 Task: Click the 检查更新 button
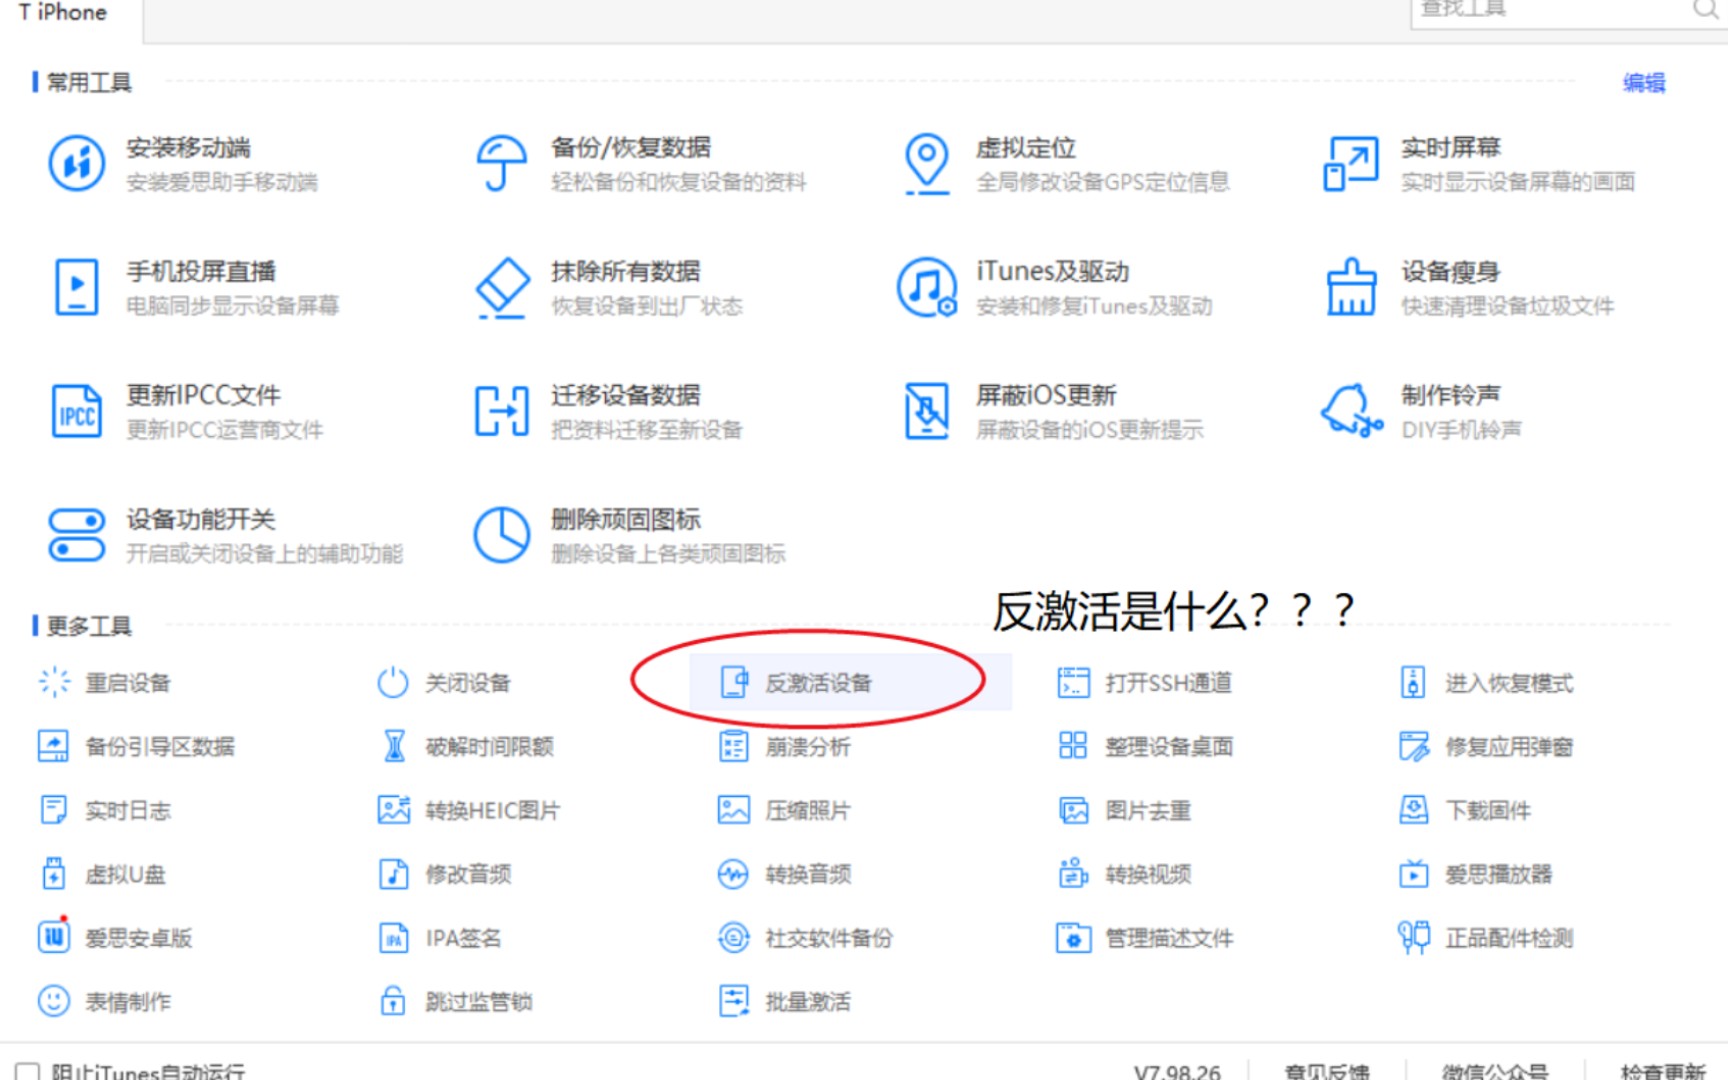coord(1663,1072)
